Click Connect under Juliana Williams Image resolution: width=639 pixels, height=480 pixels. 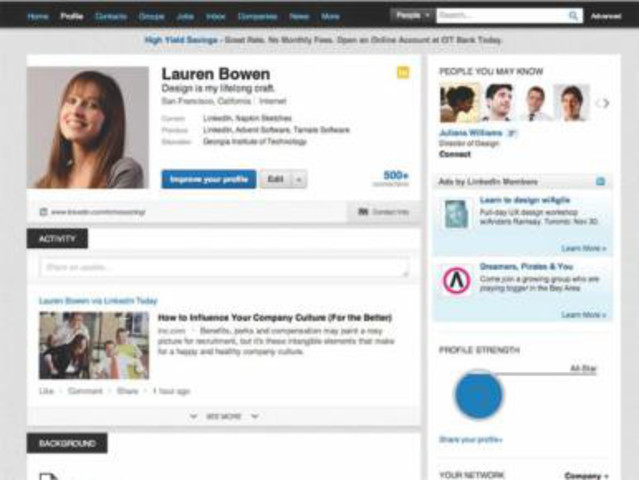click(455, 154)
